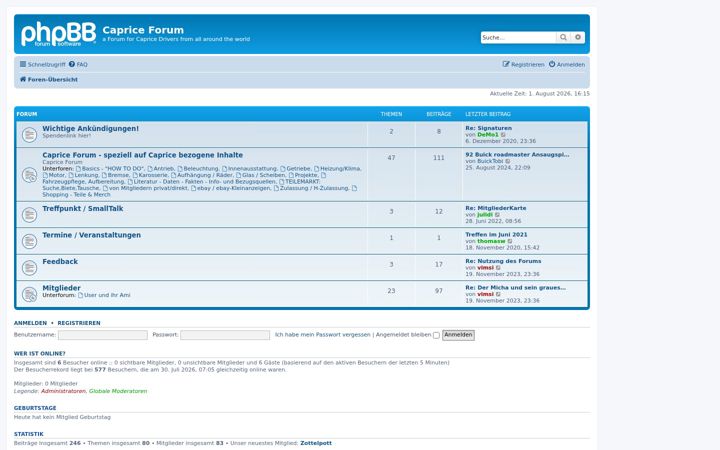Image resolution: width=720 pixels, height=450 pixels.
Task: Click in the Suche search box
Action: pyautogui.click(x=518, y=37)
